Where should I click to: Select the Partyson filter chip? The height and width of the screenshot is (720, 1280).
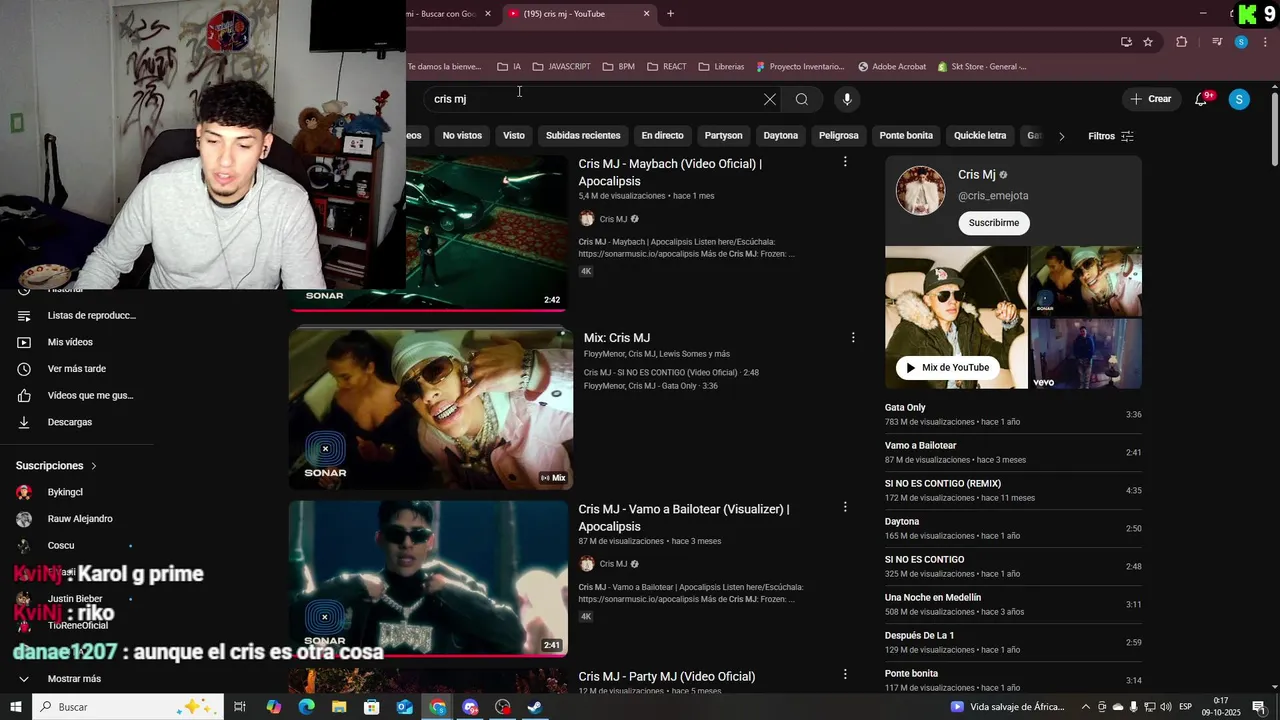[x=723, y=135]
